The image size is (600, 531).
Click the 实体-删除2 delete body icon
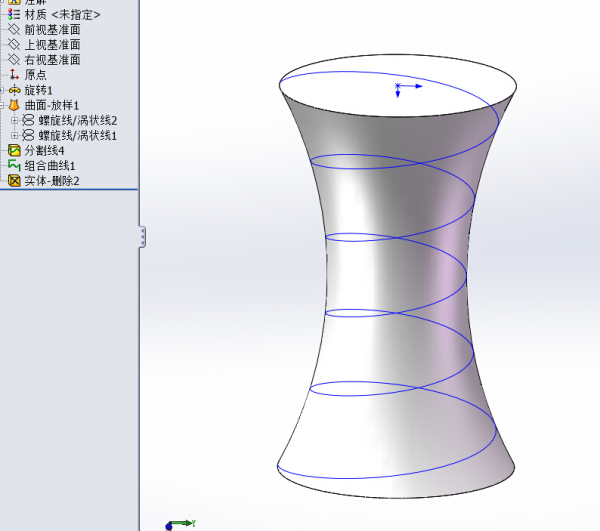14,181
